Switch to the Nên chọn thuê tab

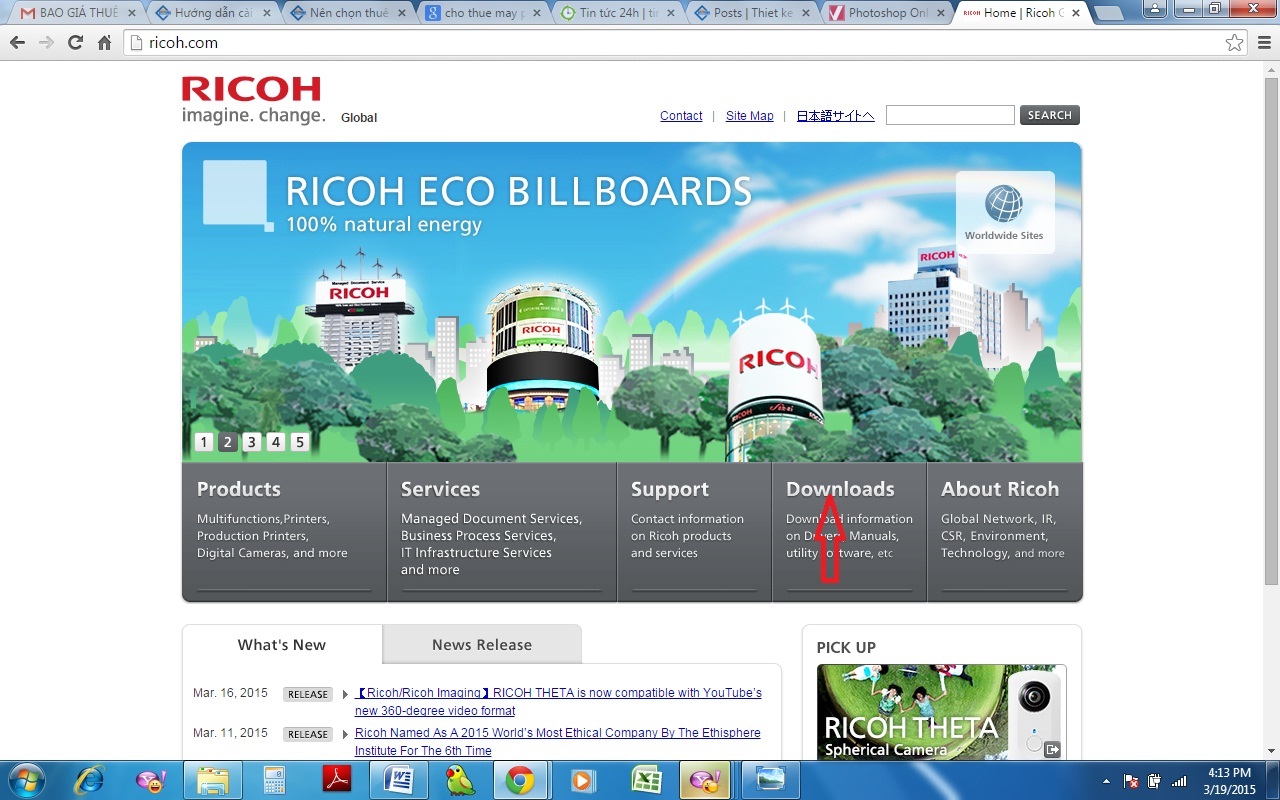345,13
